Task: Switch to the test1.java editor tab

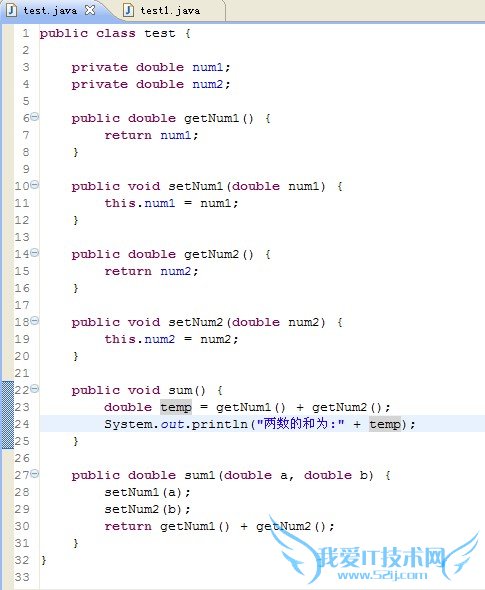Action: click(x=170, y=11)
